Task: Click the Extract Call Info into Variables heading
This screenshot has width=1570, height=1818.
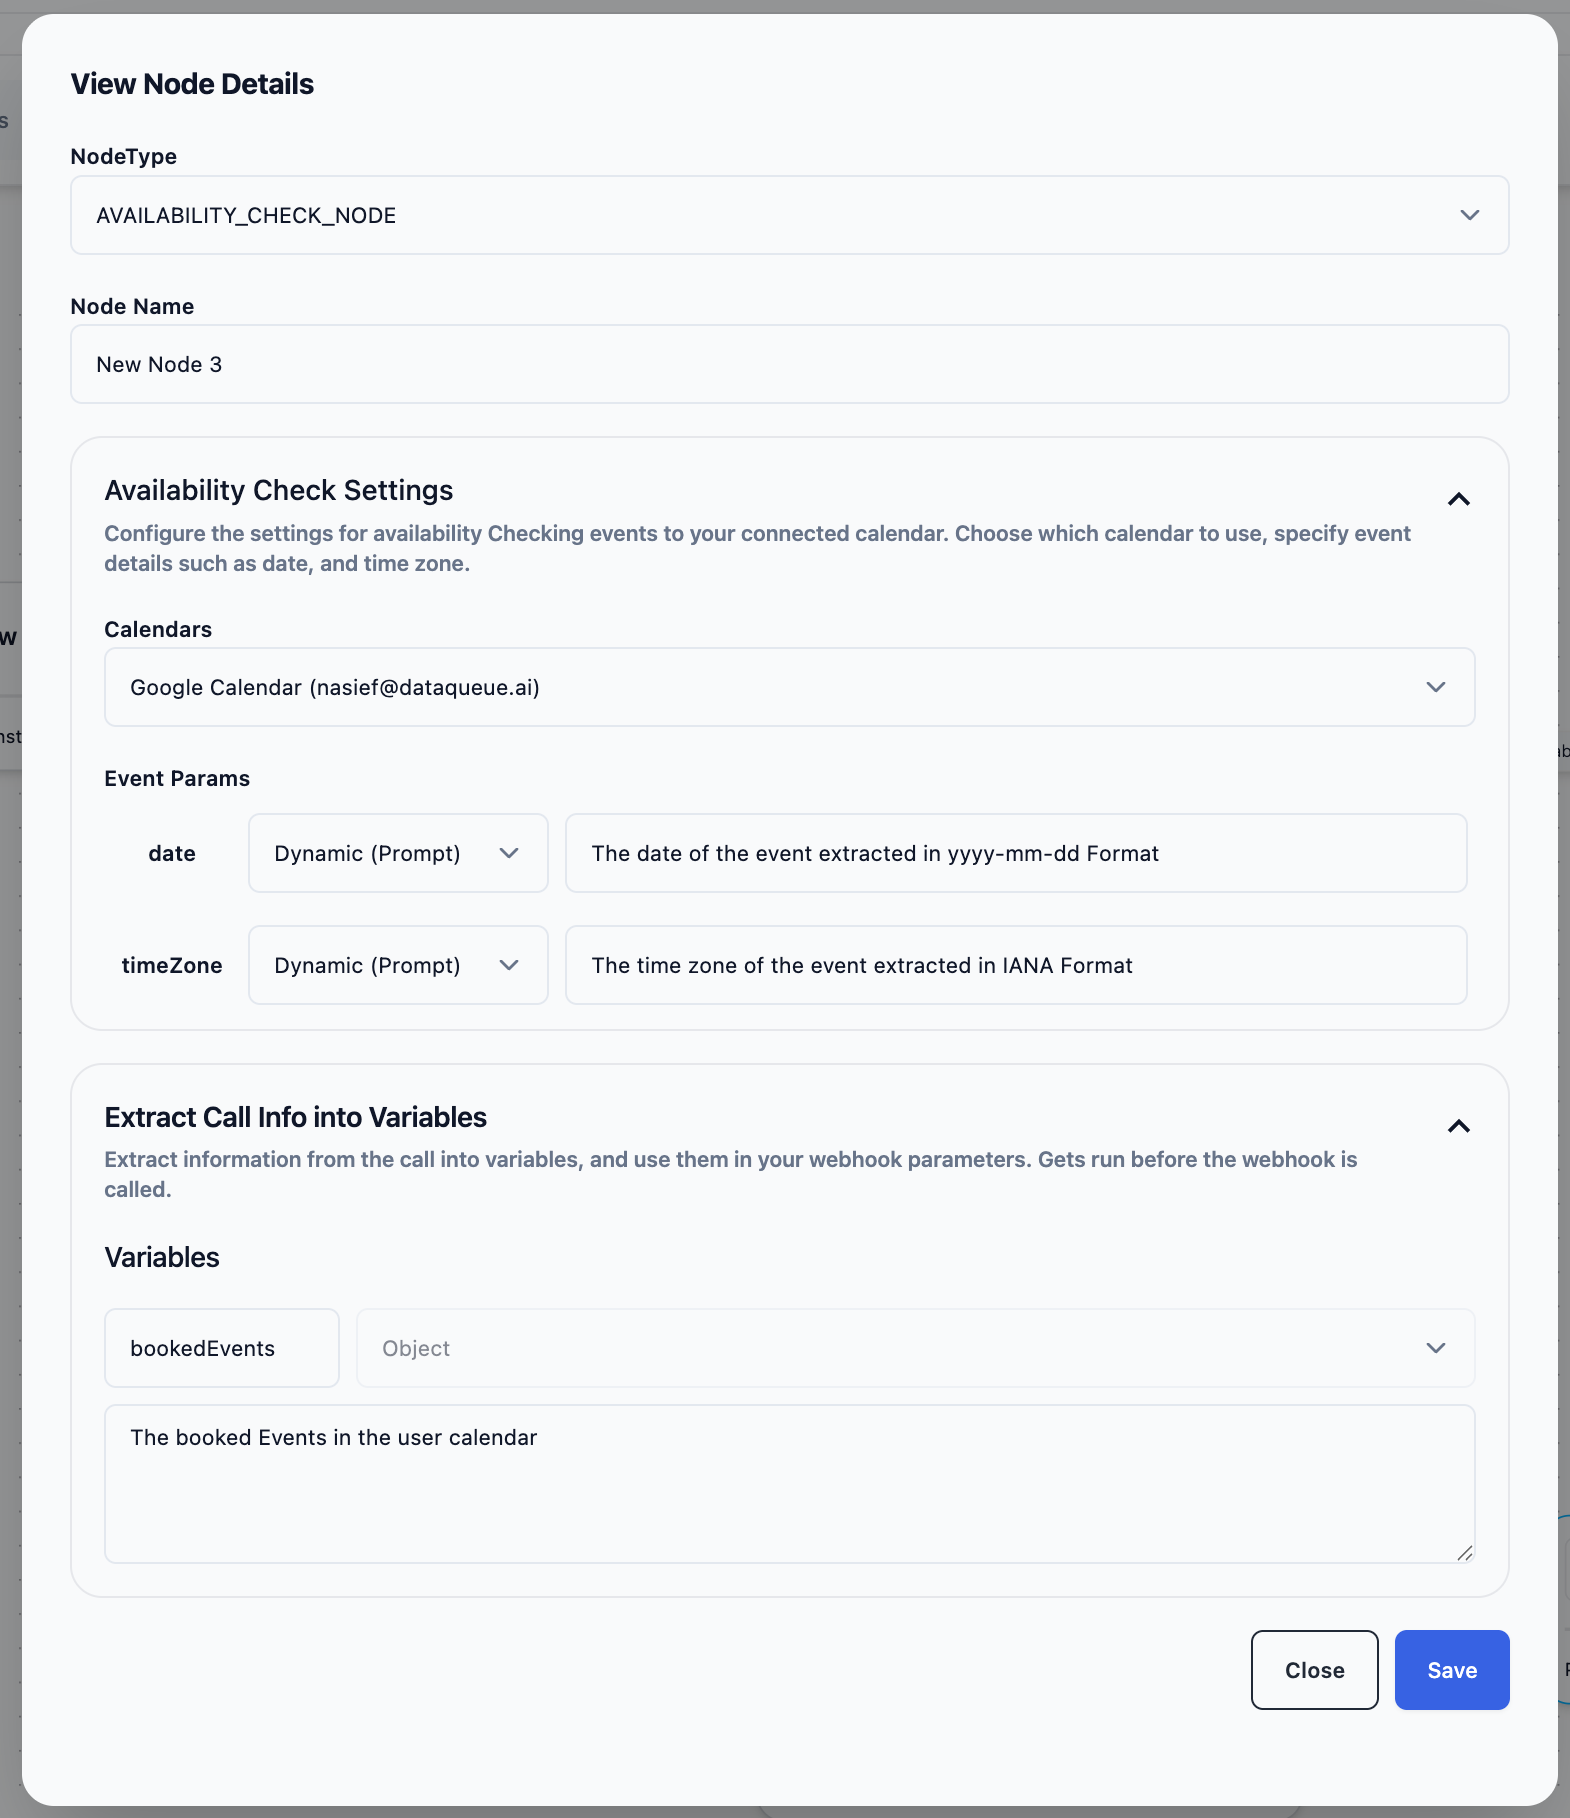Action: tap(295, 1117)
